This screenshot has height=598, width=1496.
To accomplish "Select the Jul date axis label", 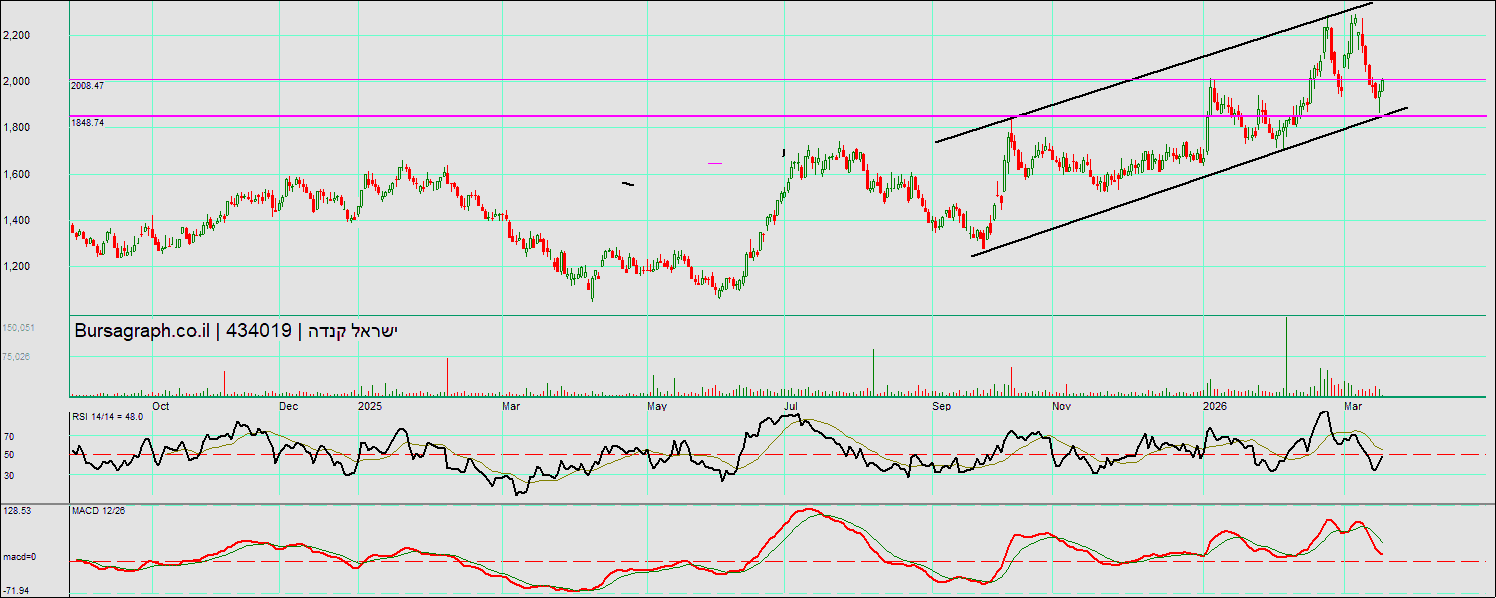I will click(790, 407).
